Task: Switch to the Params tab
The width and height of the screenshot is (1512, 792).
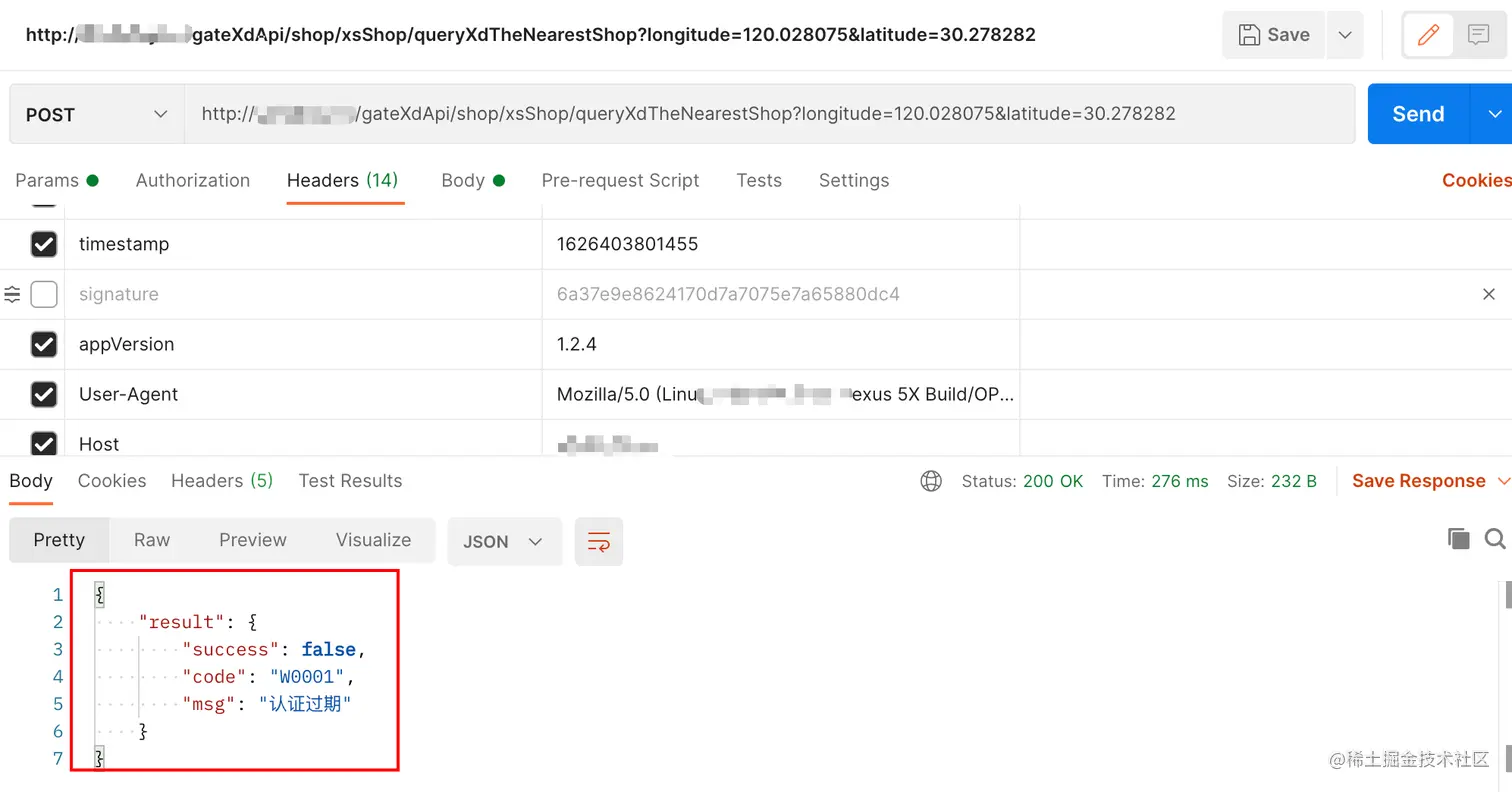Action: [57, 180]
